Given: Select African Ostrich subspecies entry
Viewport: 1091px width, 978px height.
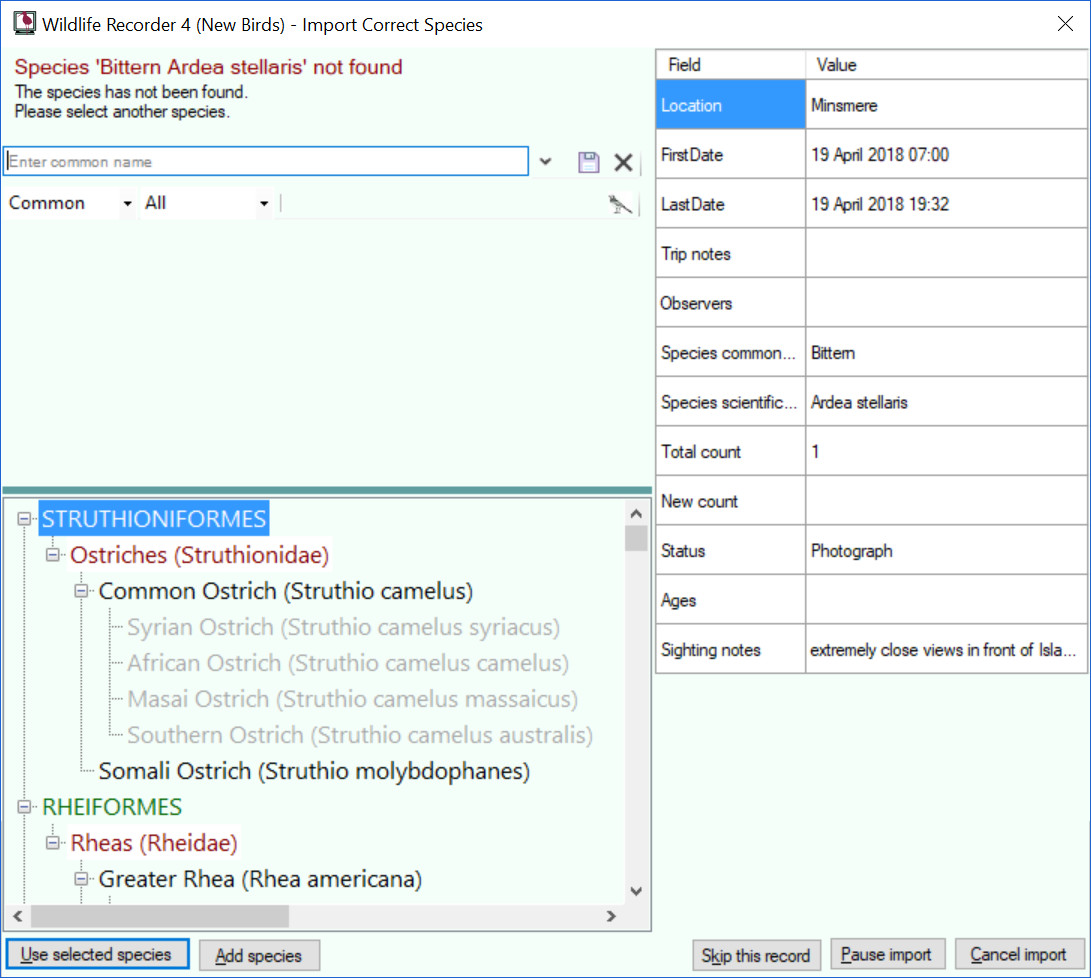Looking at the screenshot, I should point(348,664).
